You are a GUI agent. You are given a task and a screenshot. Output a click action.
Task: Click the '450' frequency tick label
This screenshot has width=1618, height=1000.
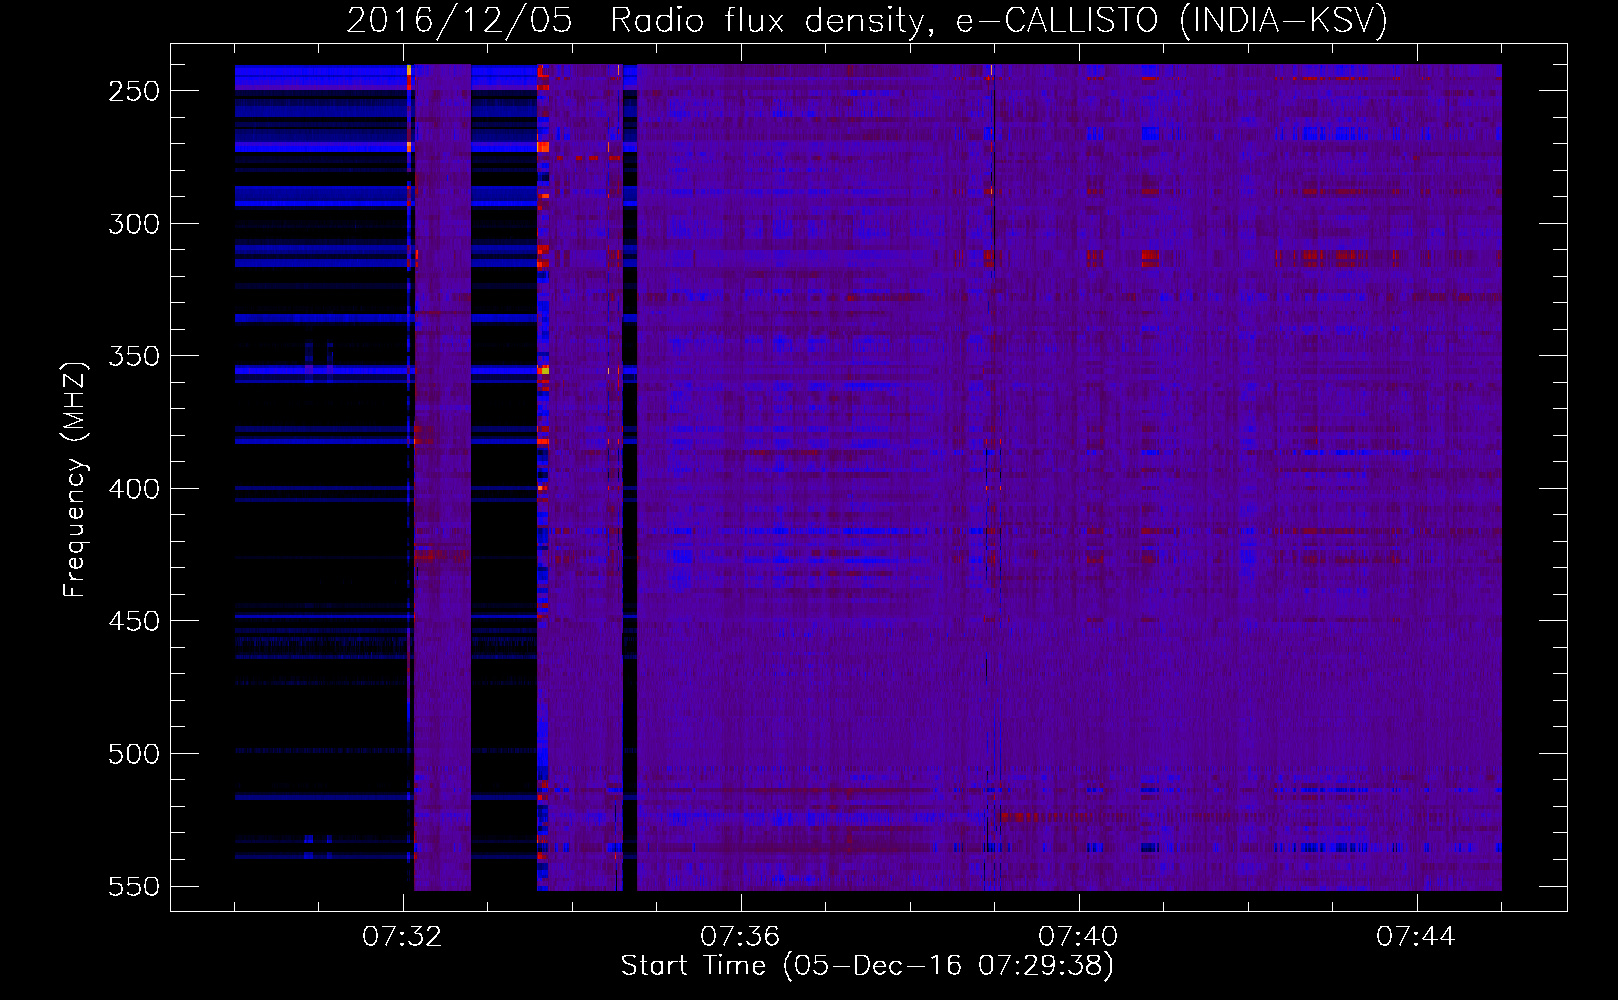134,621
